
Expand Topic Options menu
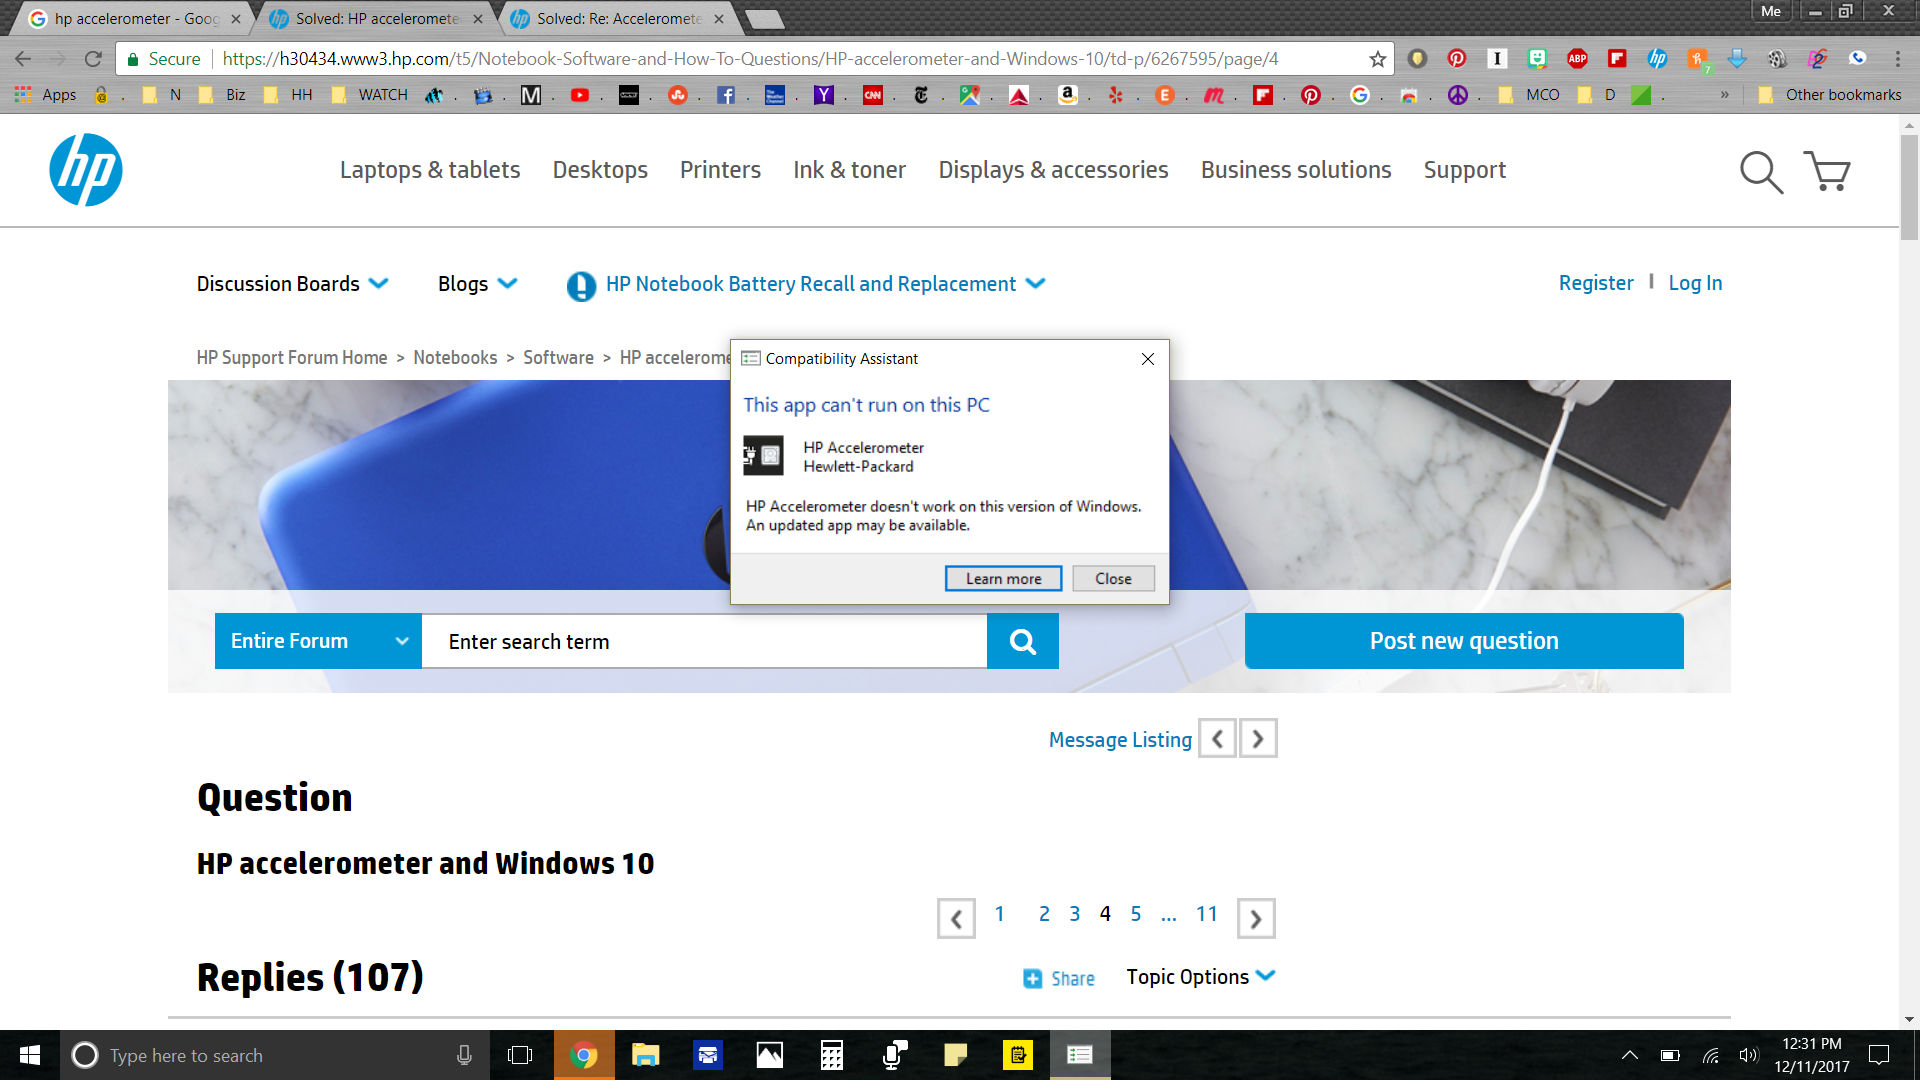coord(1200,977)
